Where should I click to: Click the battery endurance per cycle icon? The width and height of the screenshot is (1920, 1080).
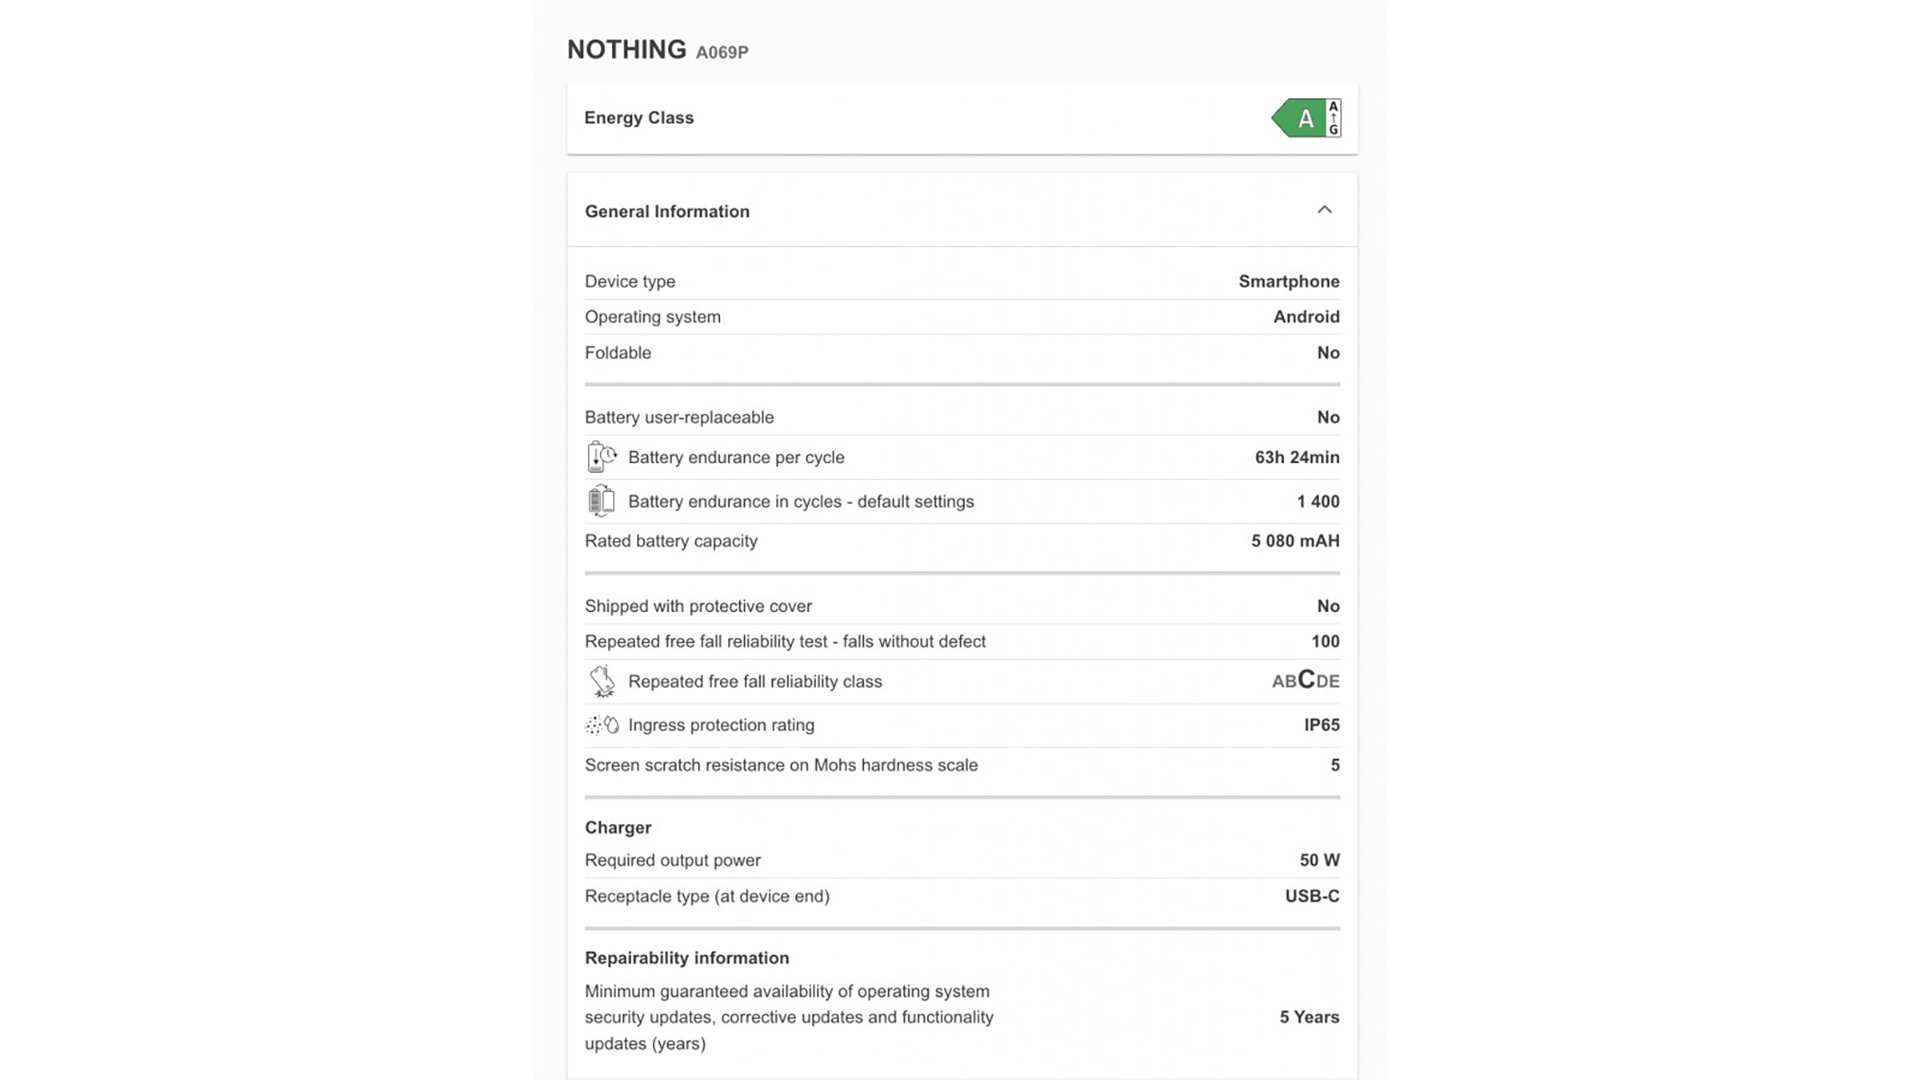601,457
